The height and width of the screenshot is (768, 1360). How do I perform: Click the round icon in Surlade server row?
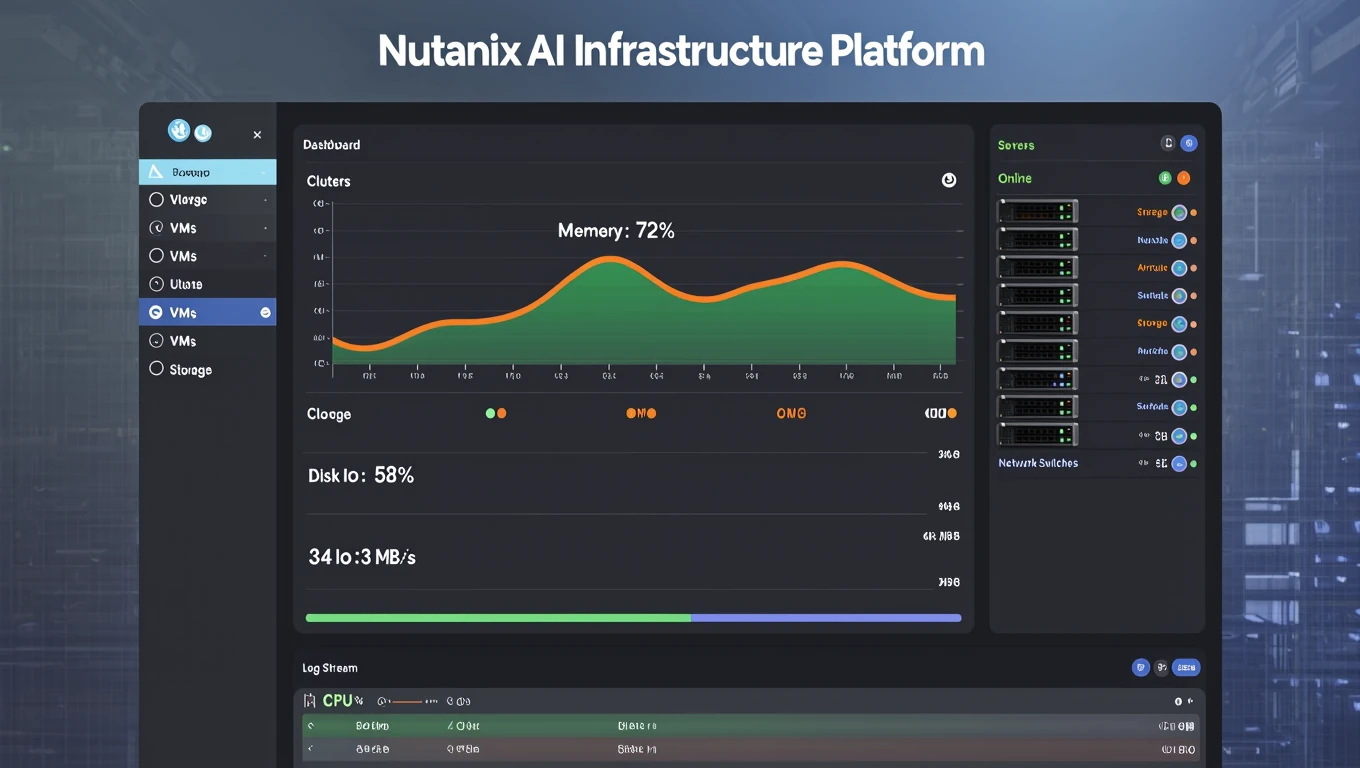[x=1179, y=408]
